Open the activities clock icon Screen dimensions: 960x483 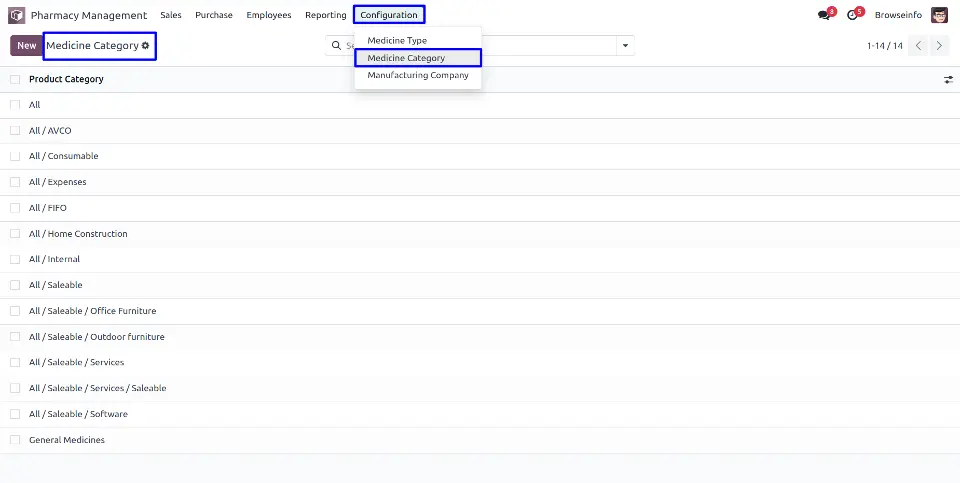pyautogui.click(x=852, y=15)
